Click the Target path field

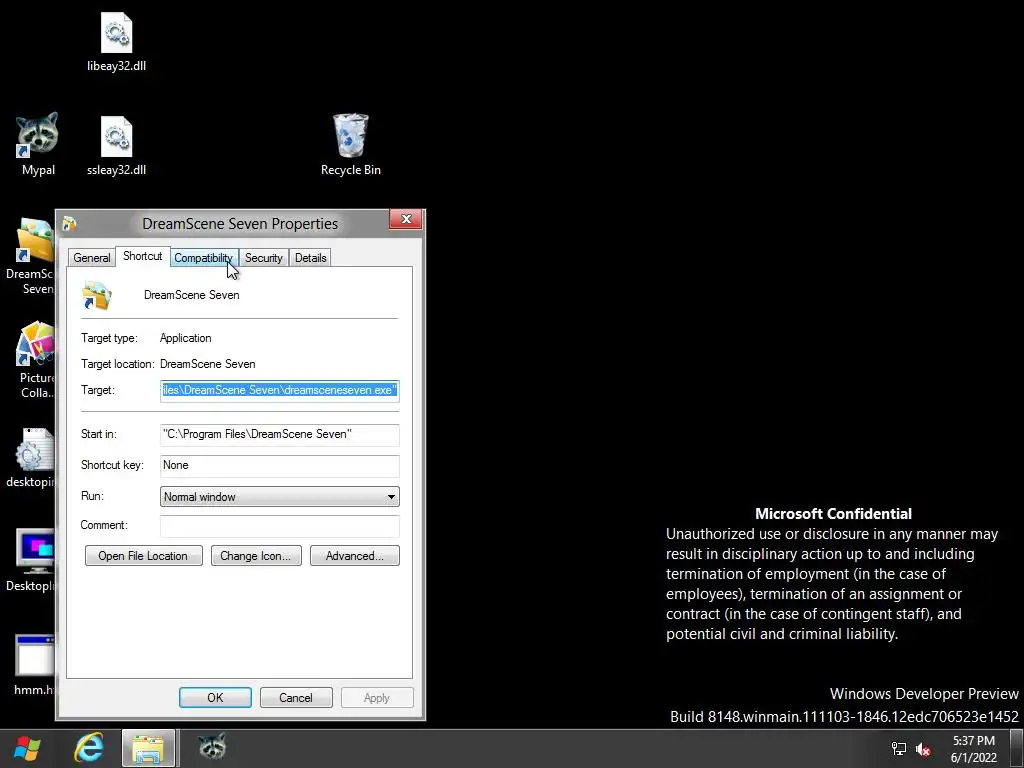(280, 391)
